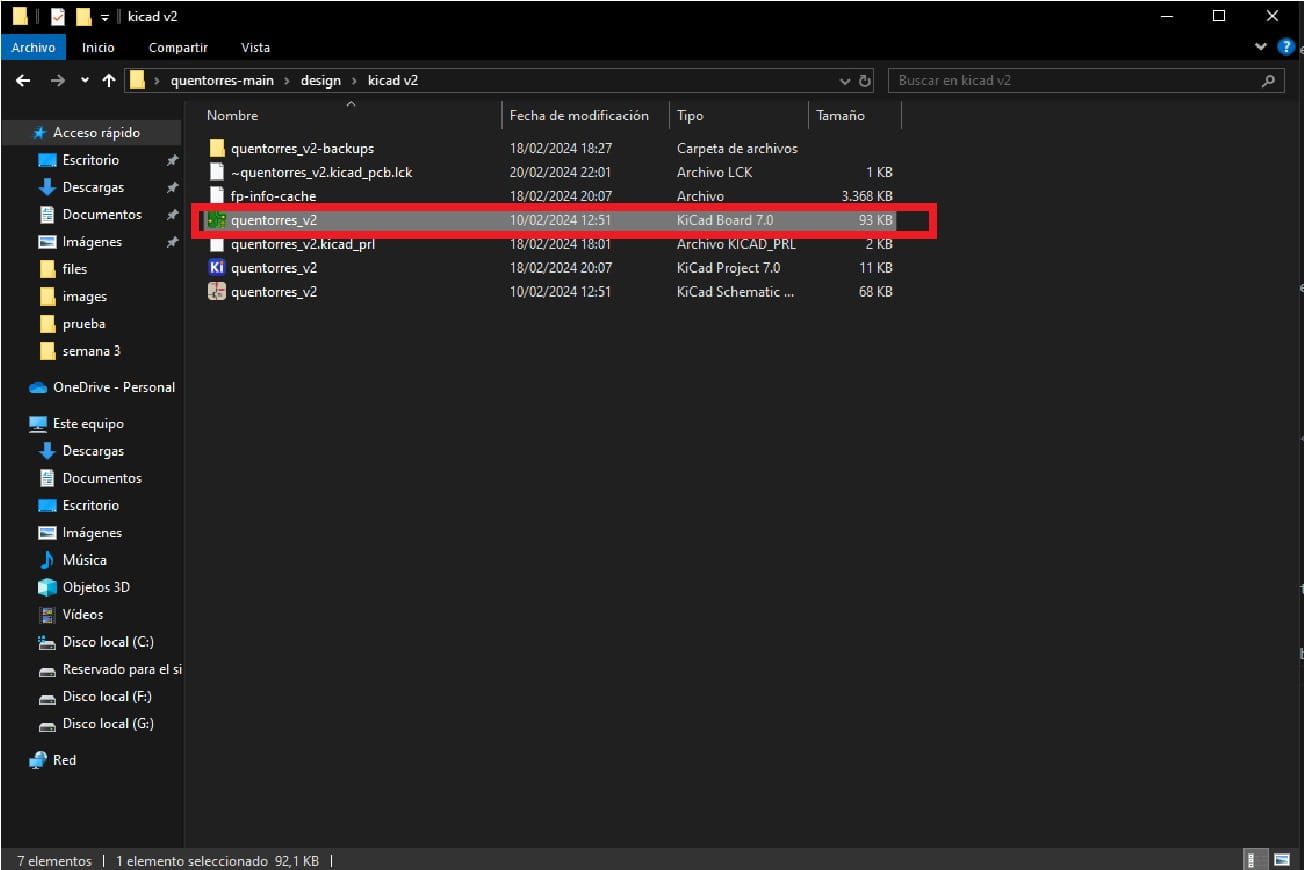Refresh the kicad v2 folder view
The width and height of the screenshot is (1304, 870).
click(866, 81)
